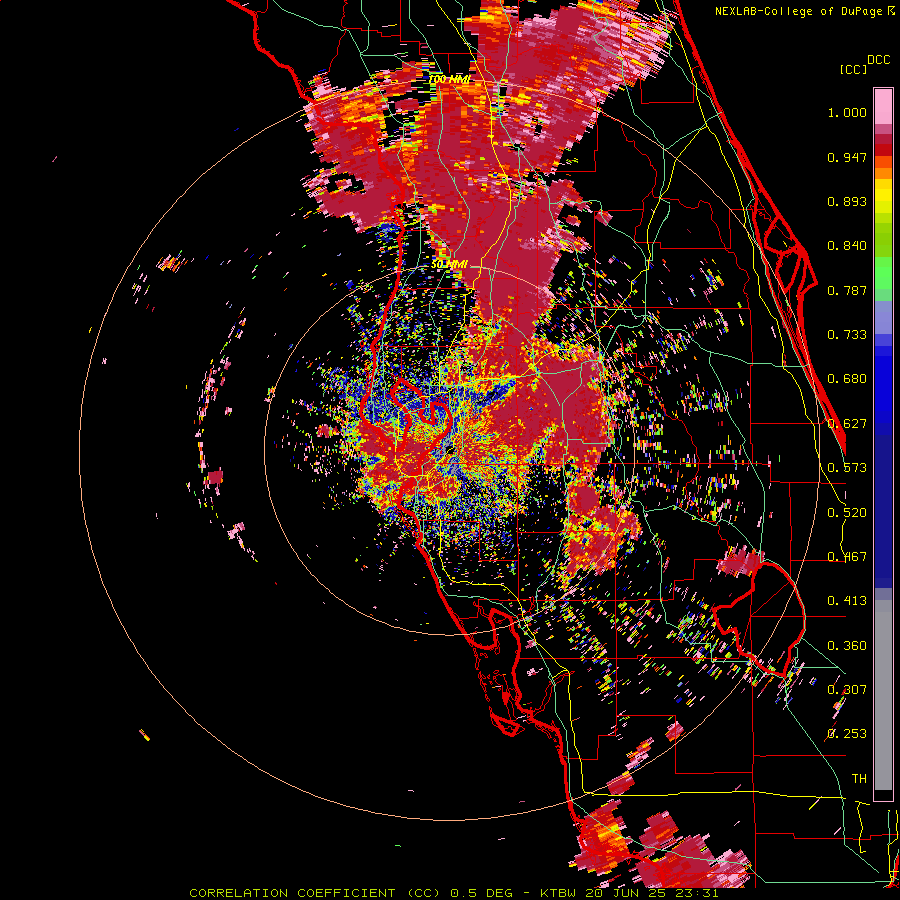Select the 0.307 scale value
The width and height of the screenshot is (900, 900).
click(847, 690)
